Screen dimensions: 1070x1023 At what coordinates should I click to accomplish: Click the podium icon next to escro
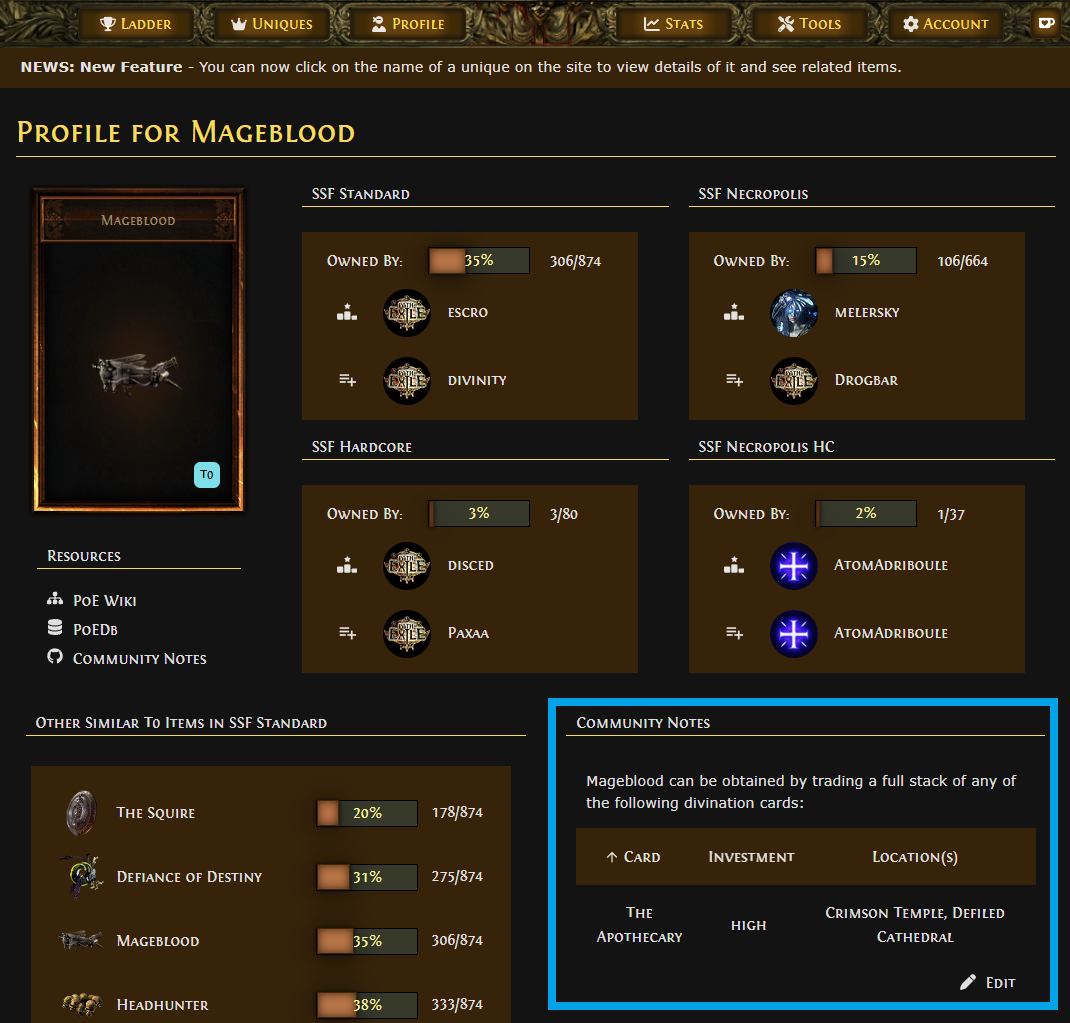(347, 313)
